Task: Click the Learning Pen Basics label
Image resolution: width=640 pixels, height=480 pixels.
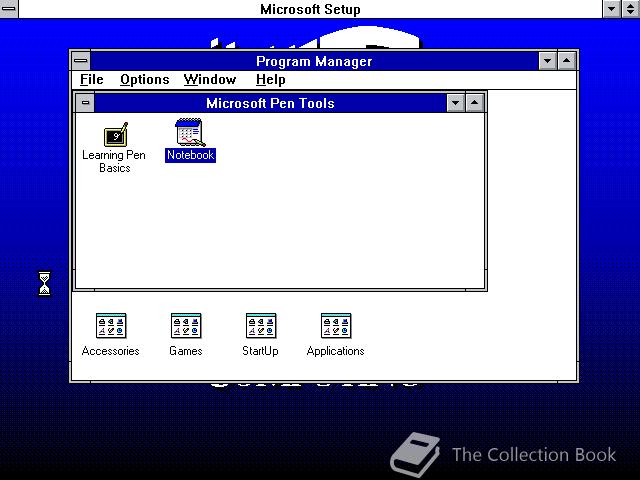Action: pyautogui.click(x=114, y=161)
